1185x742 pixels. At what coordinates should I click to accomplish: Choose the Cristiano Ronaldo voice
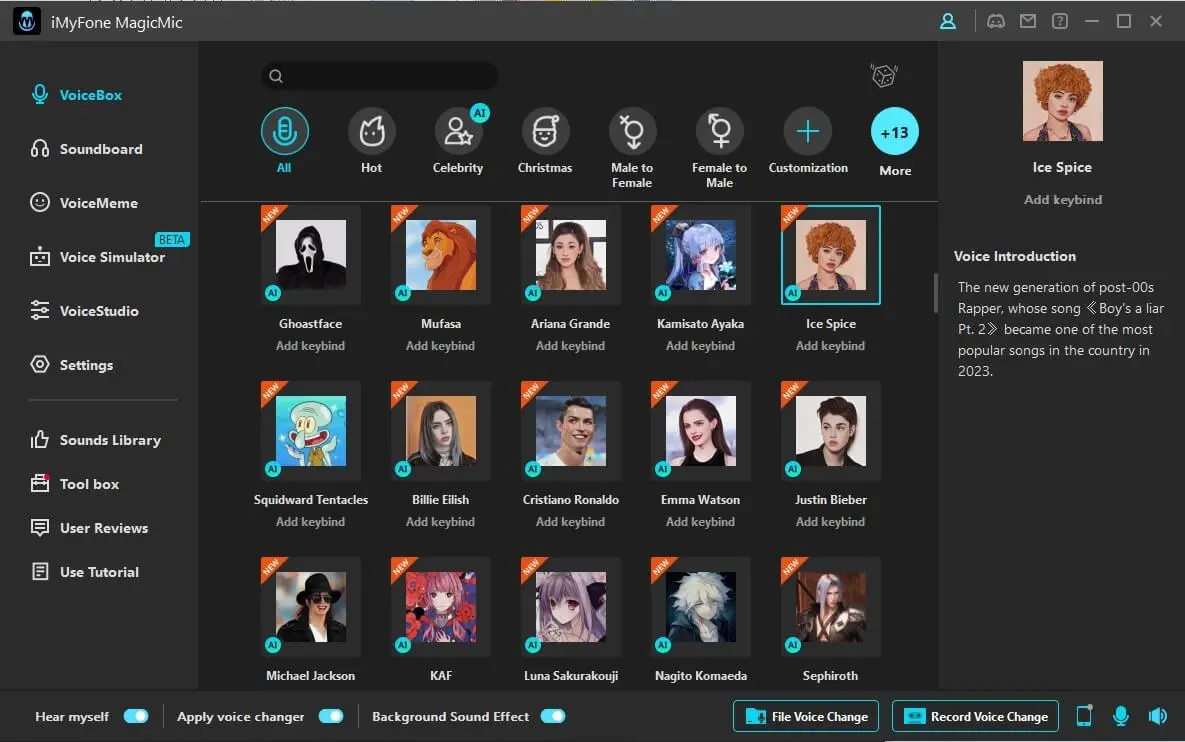(x=571, y=431)
